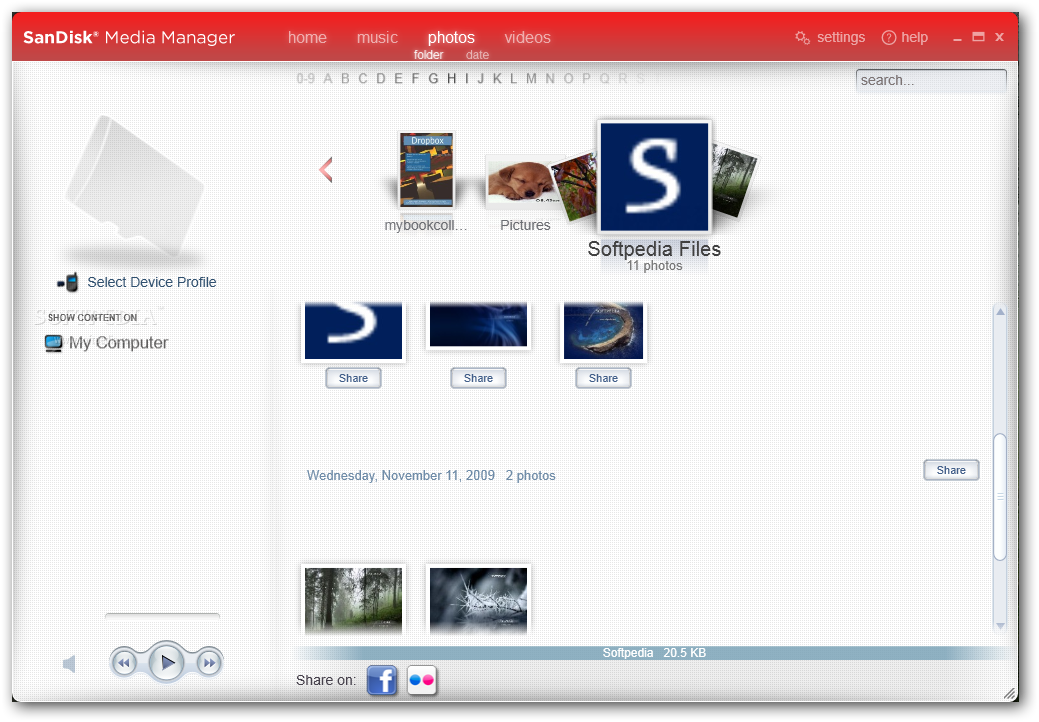The width and height of the screenshot is (1039, 722).
Task: Click the Select Device Profile link
Action: pos(152,282)
